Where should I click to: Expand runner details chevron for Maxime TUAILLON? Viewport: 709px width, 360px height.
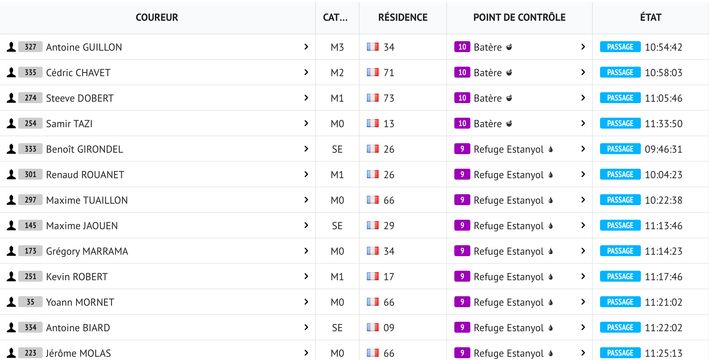(306, 200)
